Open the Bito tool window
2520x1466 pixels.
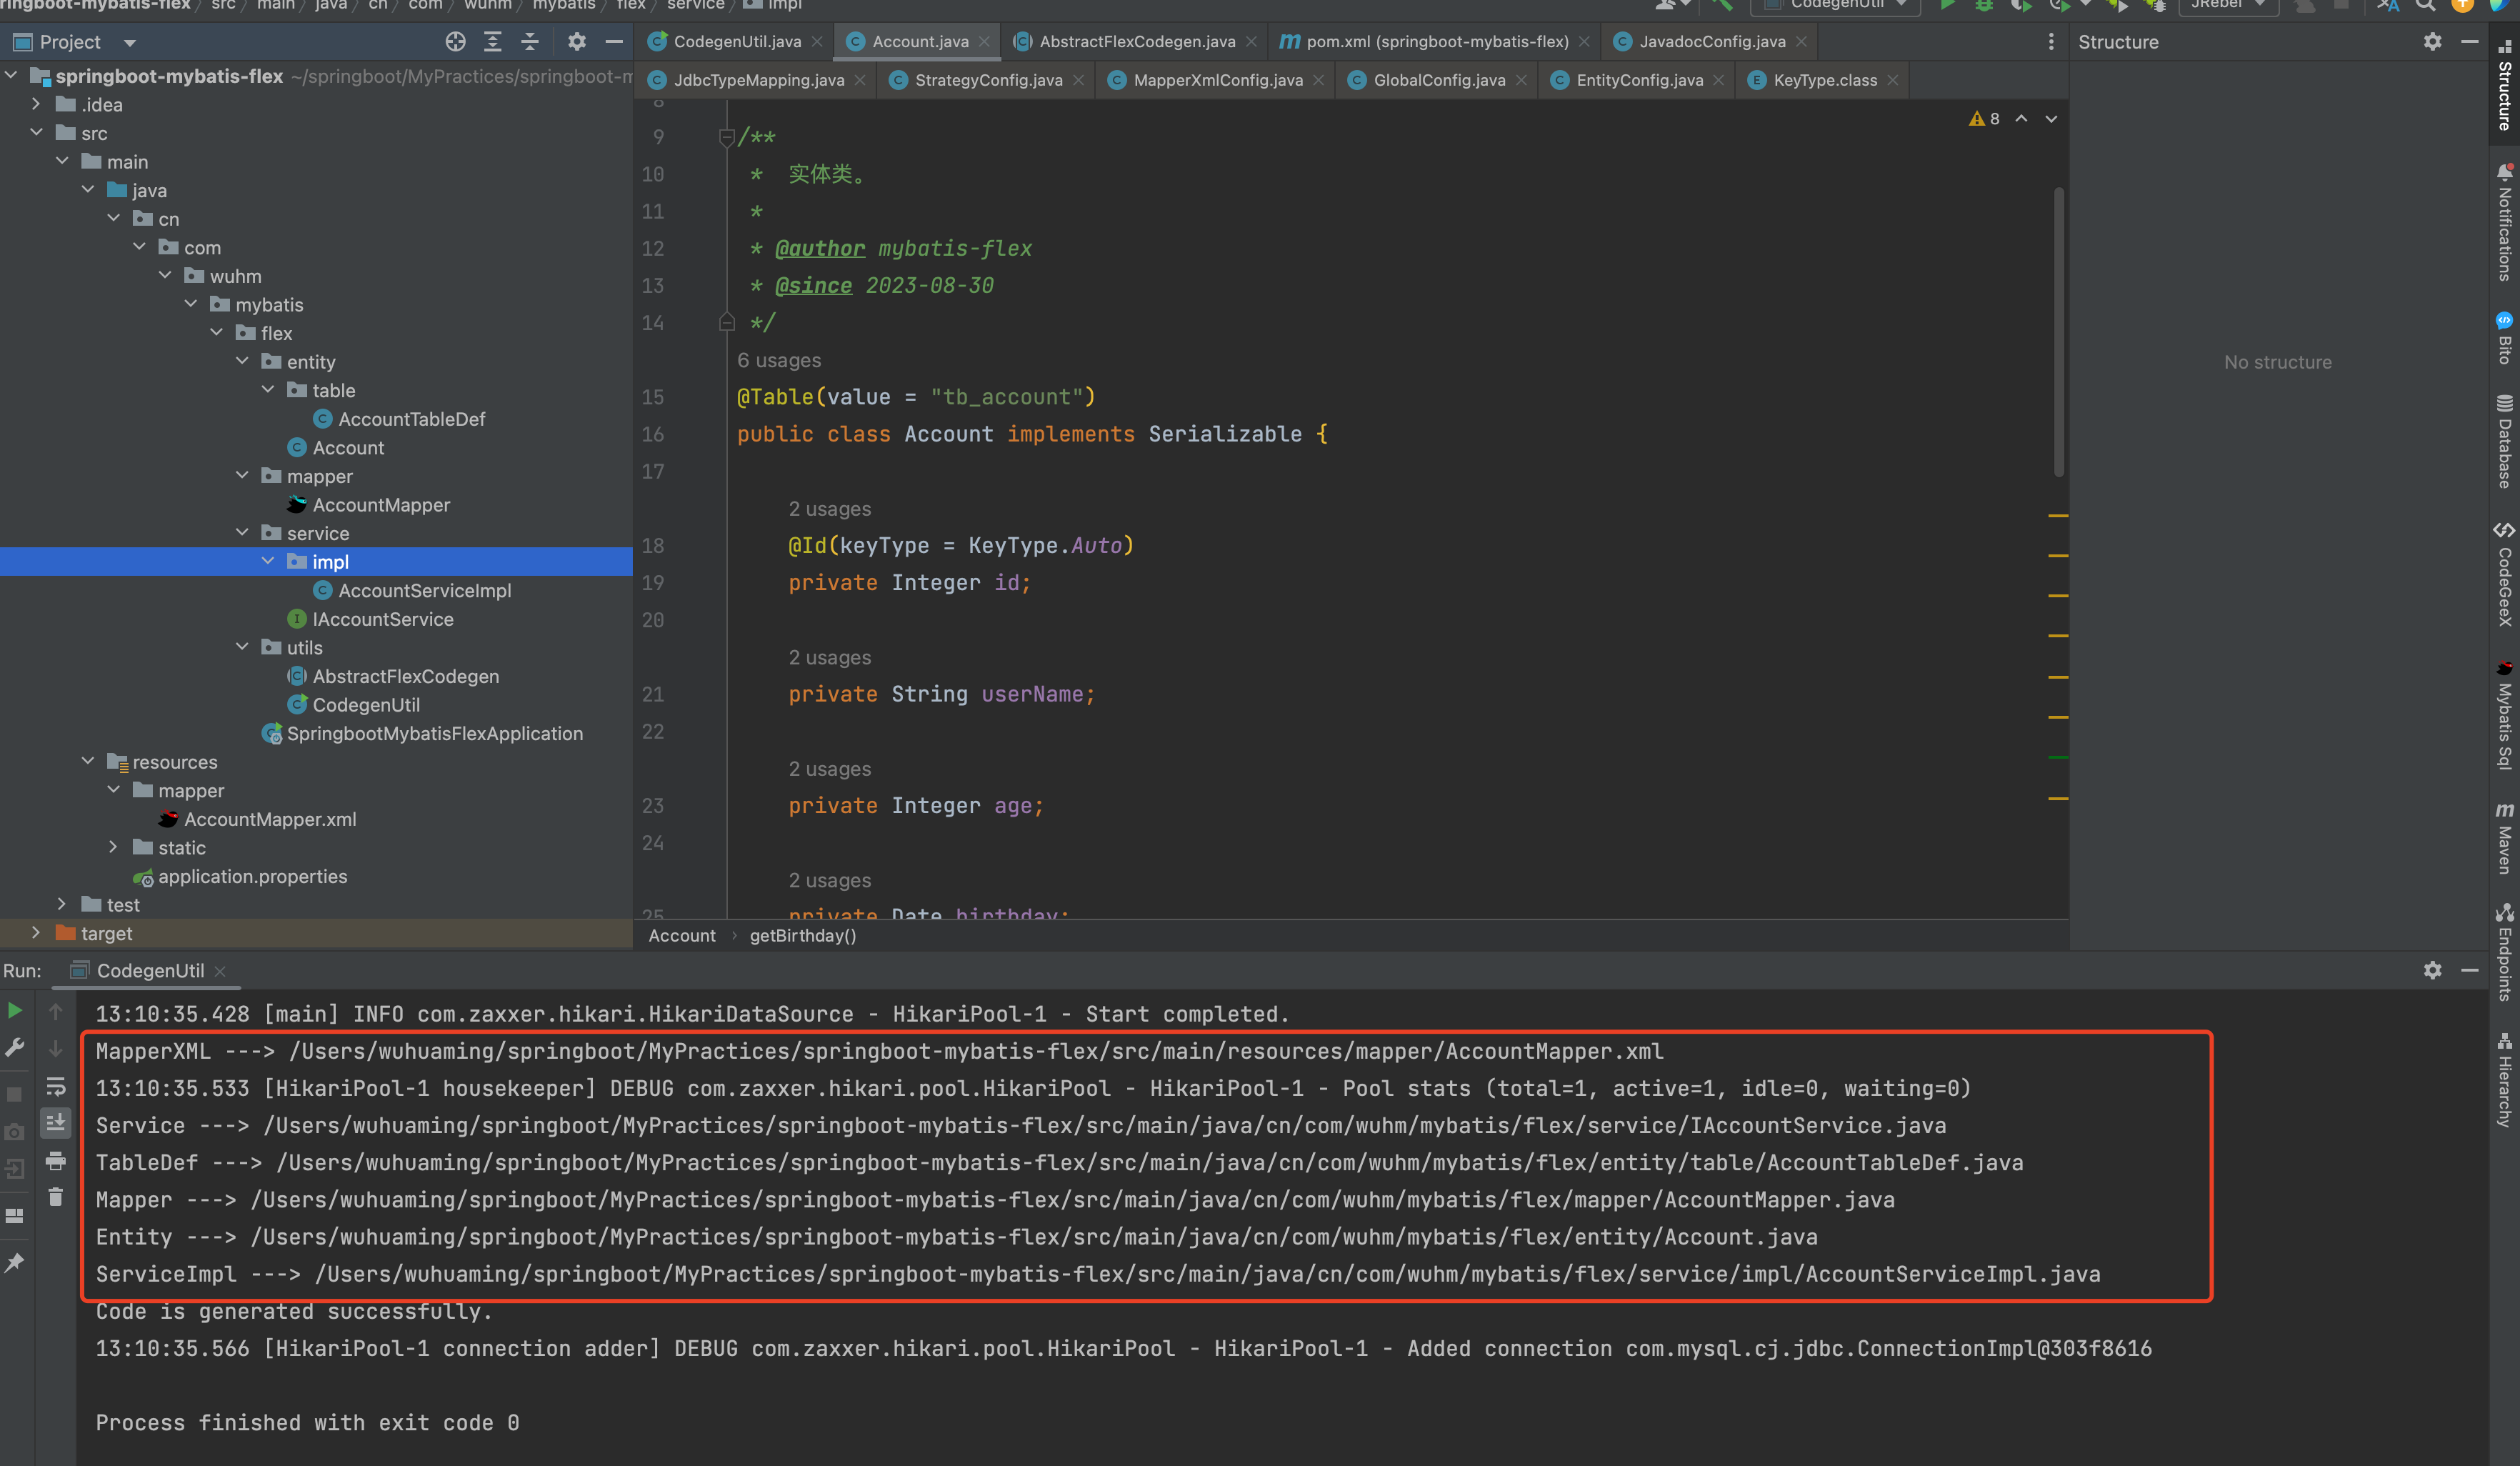(2504, 338)
